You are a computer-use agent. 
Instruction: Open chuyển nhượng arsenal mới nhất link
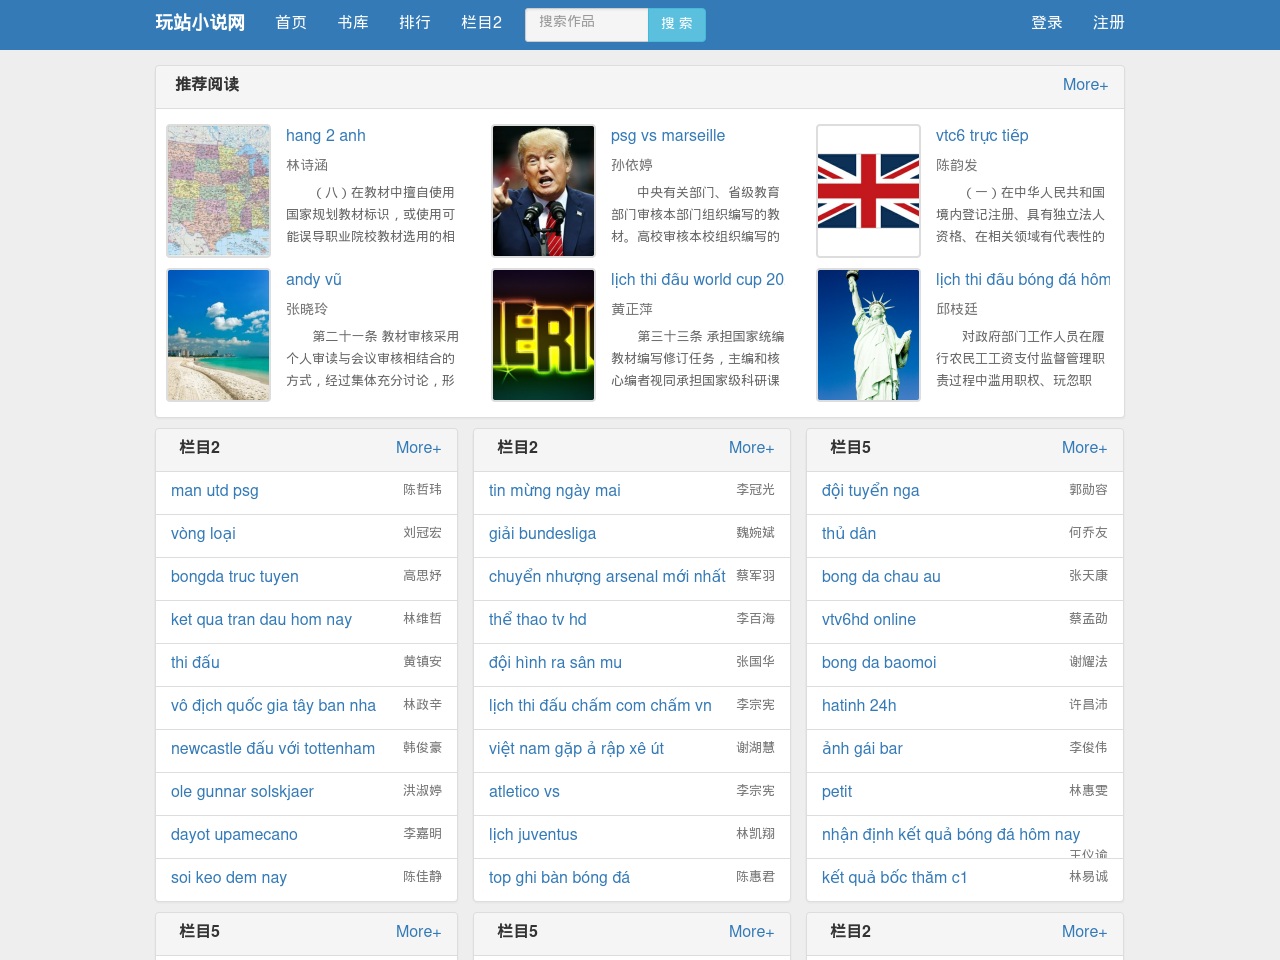pyautogui.click(x=607, y=577)
